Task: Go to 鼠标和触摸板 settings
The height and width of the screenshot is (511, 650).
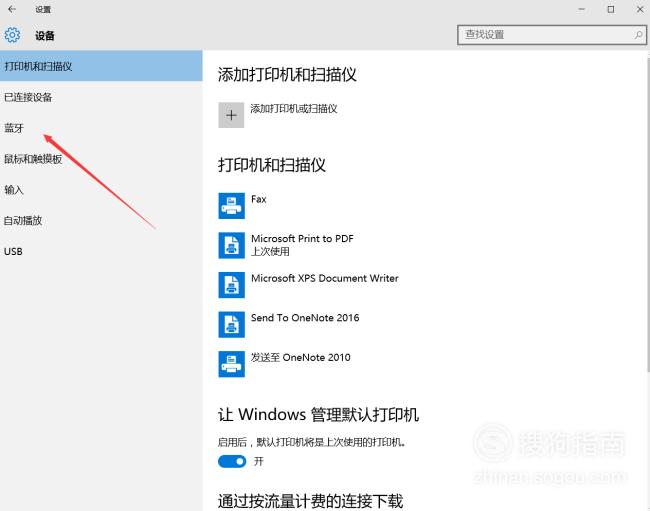Action: pos(101,159)
